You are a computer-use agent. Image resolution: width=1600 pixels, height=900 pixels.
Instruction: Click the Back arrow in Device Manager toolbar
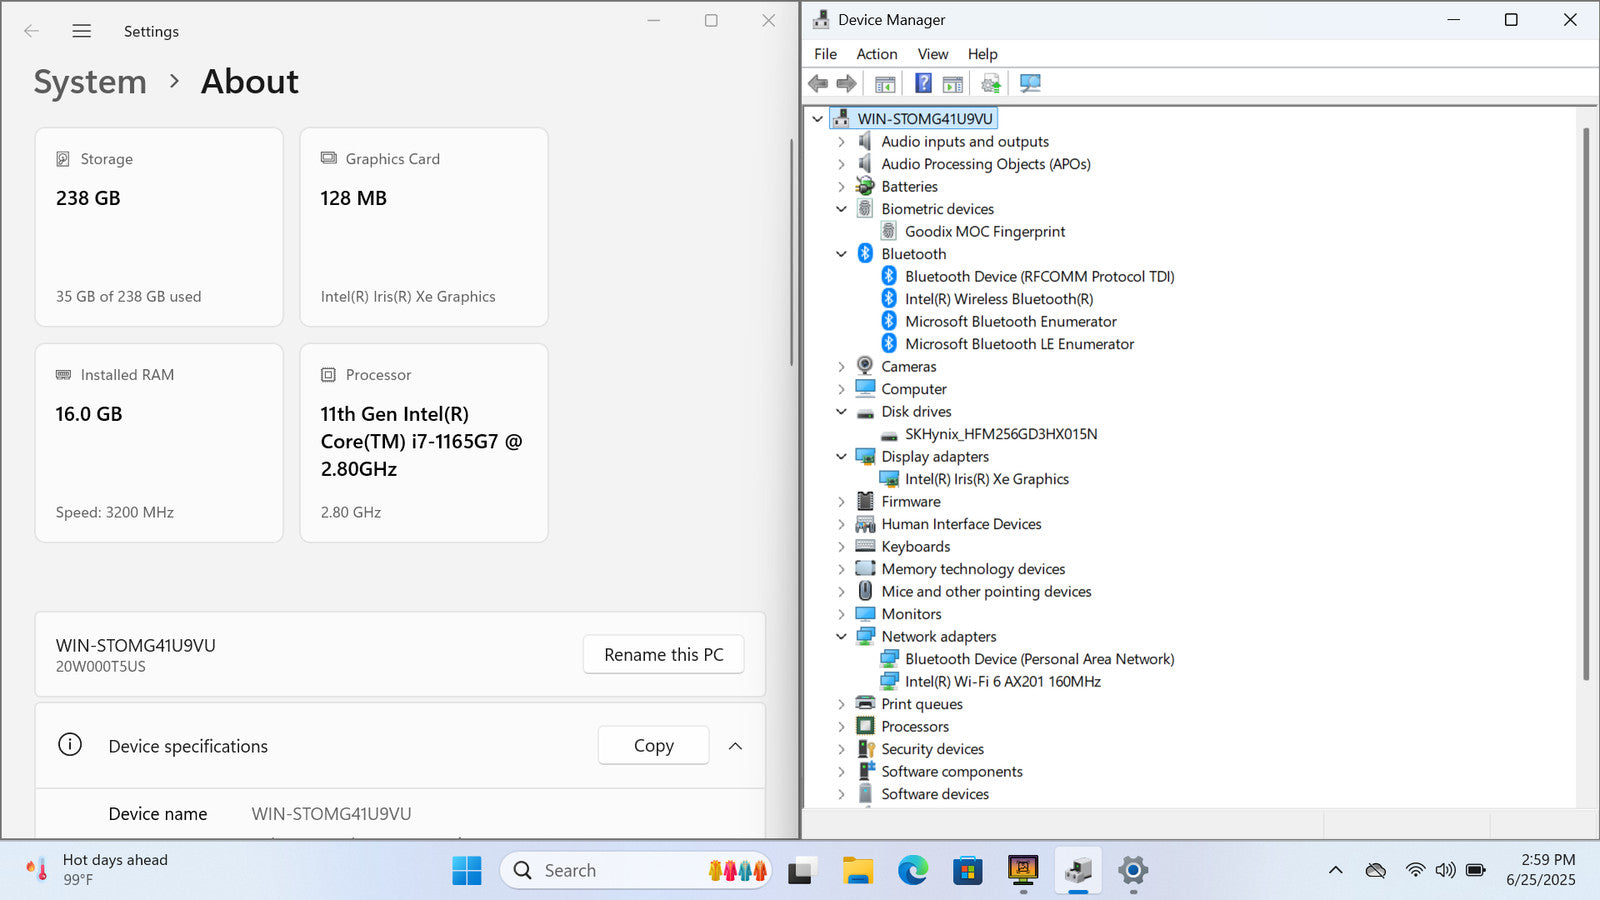click(818, 83)
